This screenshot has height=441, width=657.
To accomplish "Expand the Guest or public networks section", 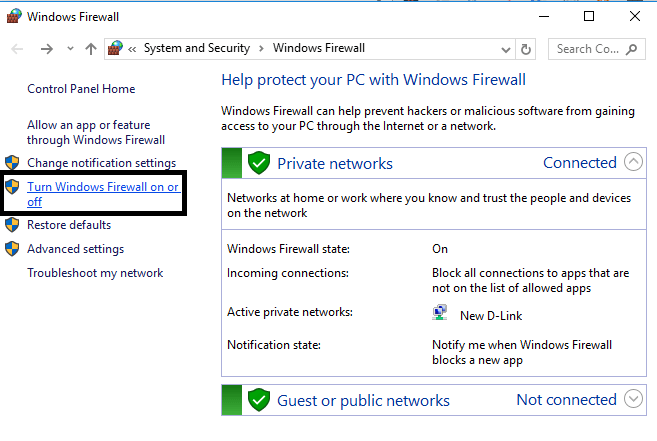I will pos(633,399).
